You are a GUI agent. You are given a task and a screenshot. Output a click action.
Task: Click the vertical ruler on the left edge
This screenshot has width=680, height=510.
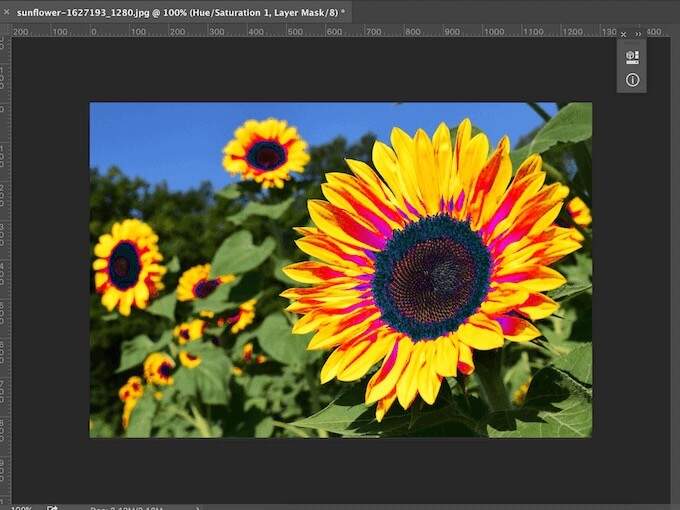click(x=5, y=250)
